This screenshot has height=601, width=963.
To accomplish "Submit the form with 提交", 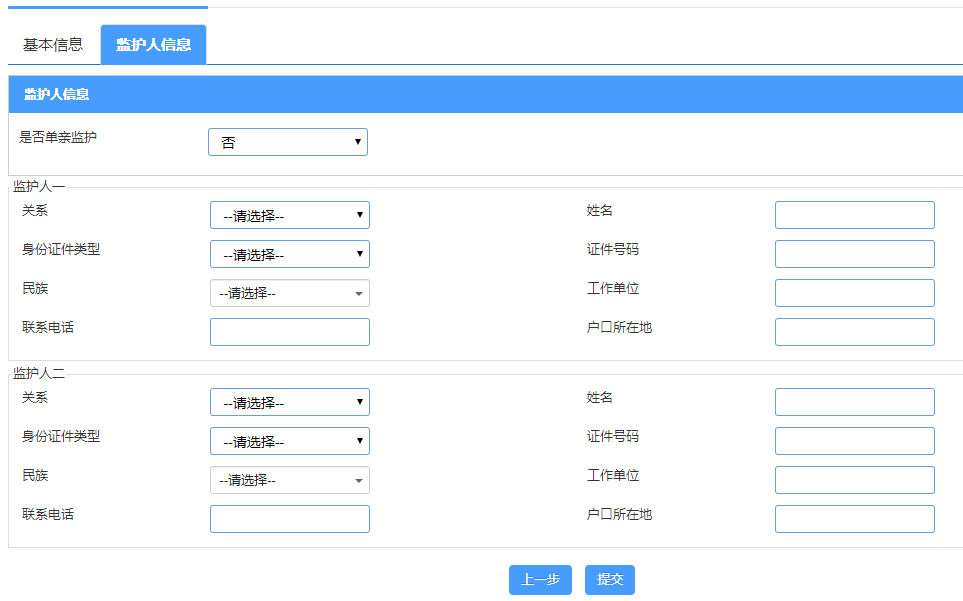I will pyautogui.click(x=610, y=580).
